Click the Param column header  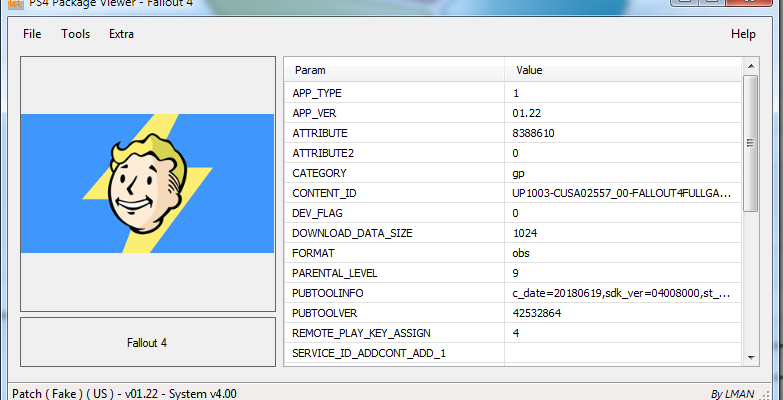tap(395, 70)
